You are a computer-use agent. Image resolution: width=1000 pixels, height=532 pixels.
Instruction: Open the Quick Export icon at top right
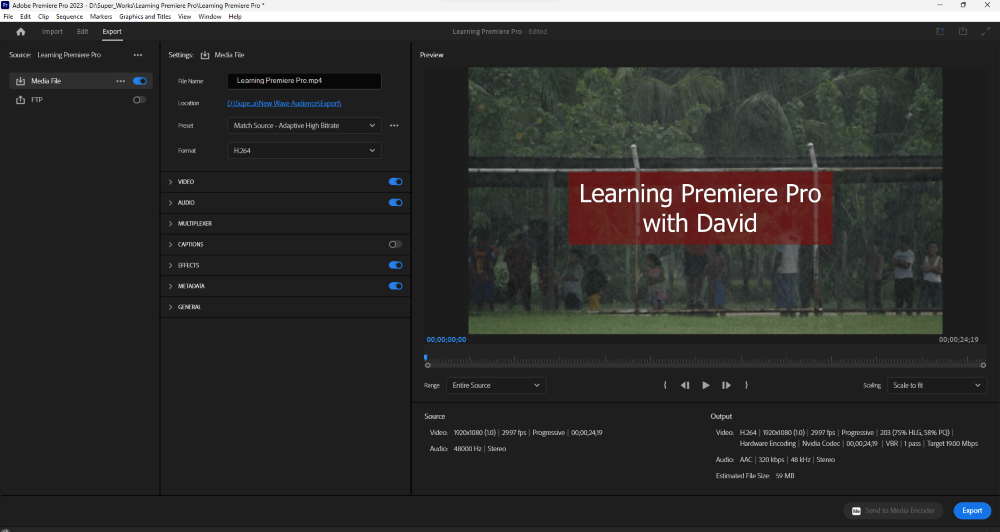coord(962,31)
